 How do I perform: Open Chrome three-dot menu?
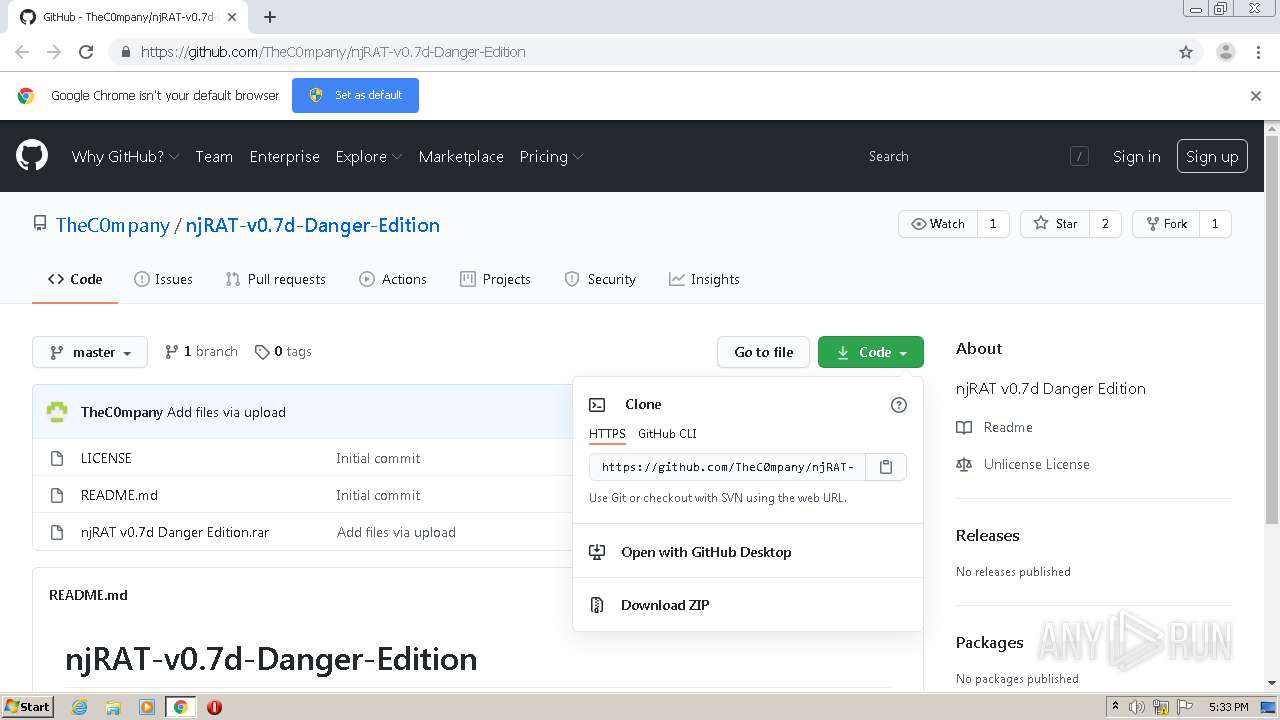pyautogui.click(x=1258, y=52)
